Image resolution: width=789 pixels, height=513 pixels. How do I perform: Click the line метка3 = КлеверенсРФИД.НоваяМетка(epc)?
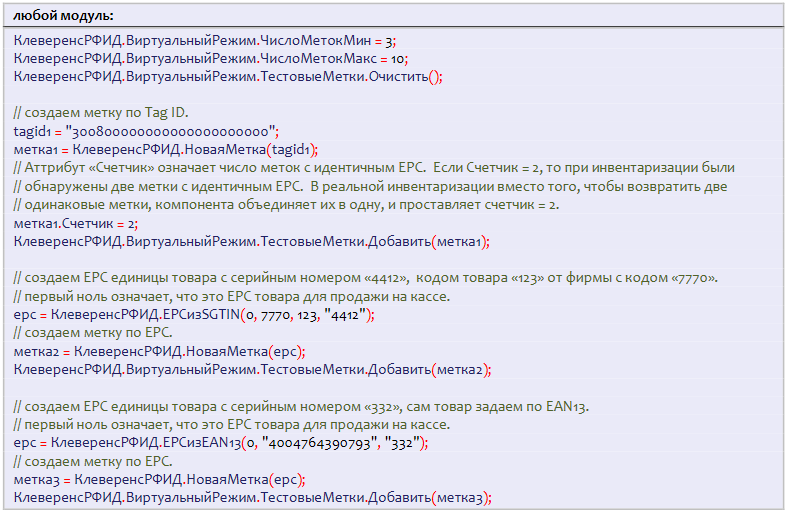(160, 480)
